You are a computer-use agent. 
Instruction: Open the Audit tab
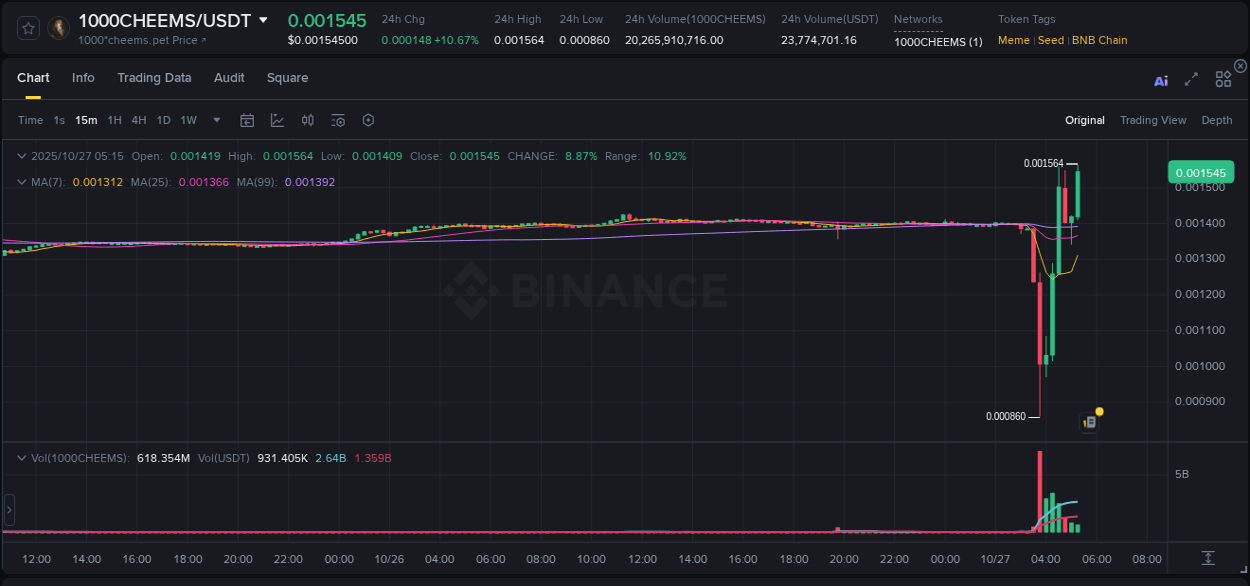click(229, 78)
